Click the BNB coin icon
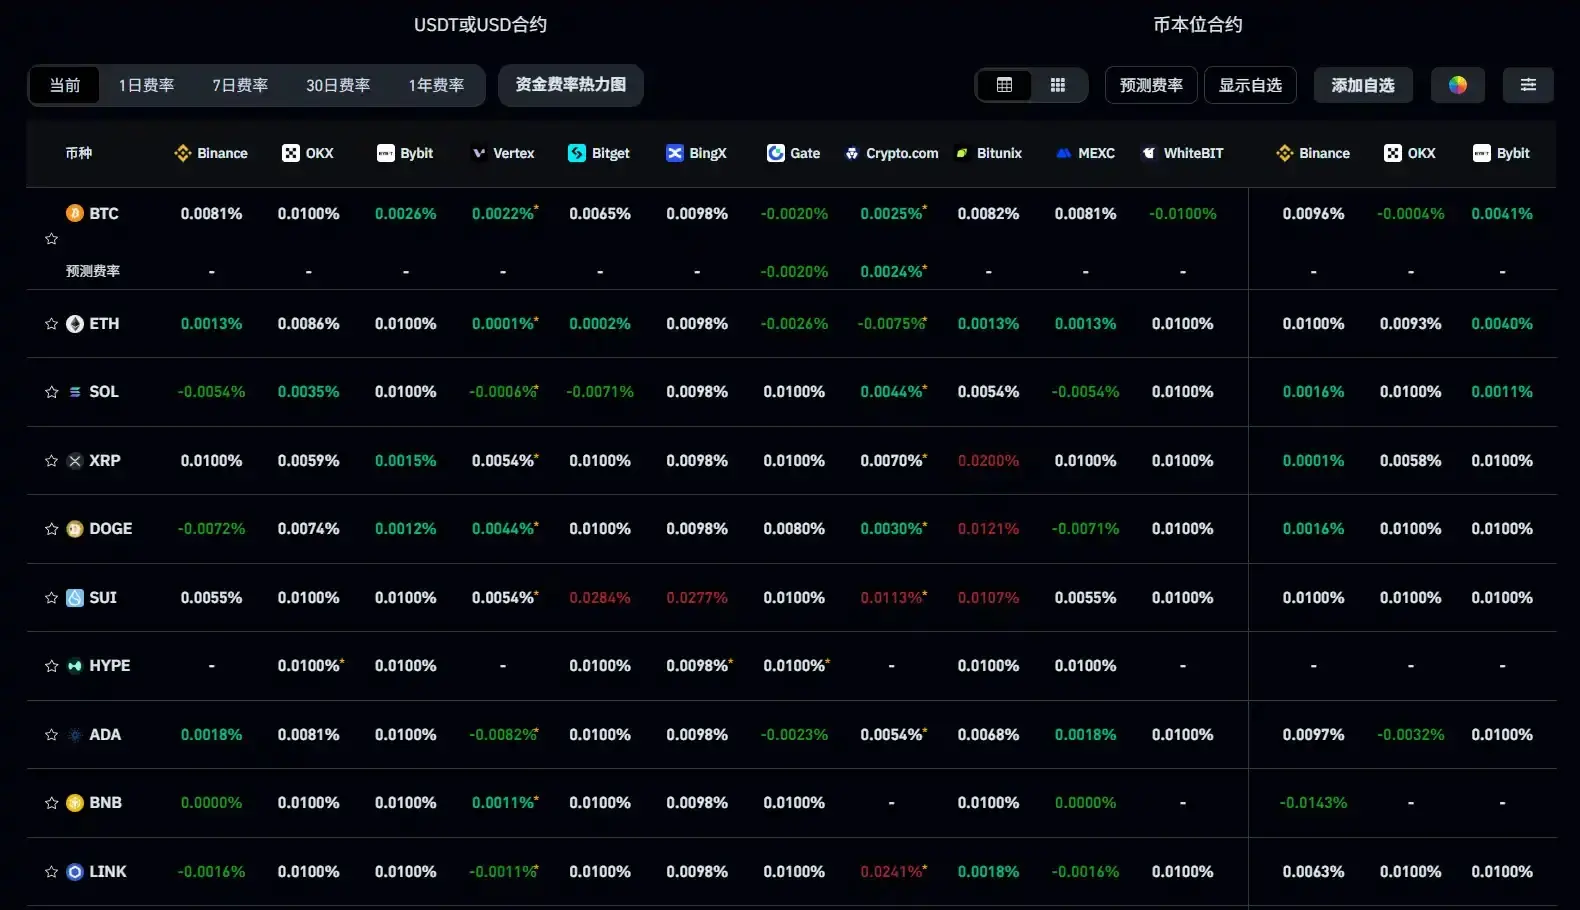1580x910 pixels. [x=75, y=803]
